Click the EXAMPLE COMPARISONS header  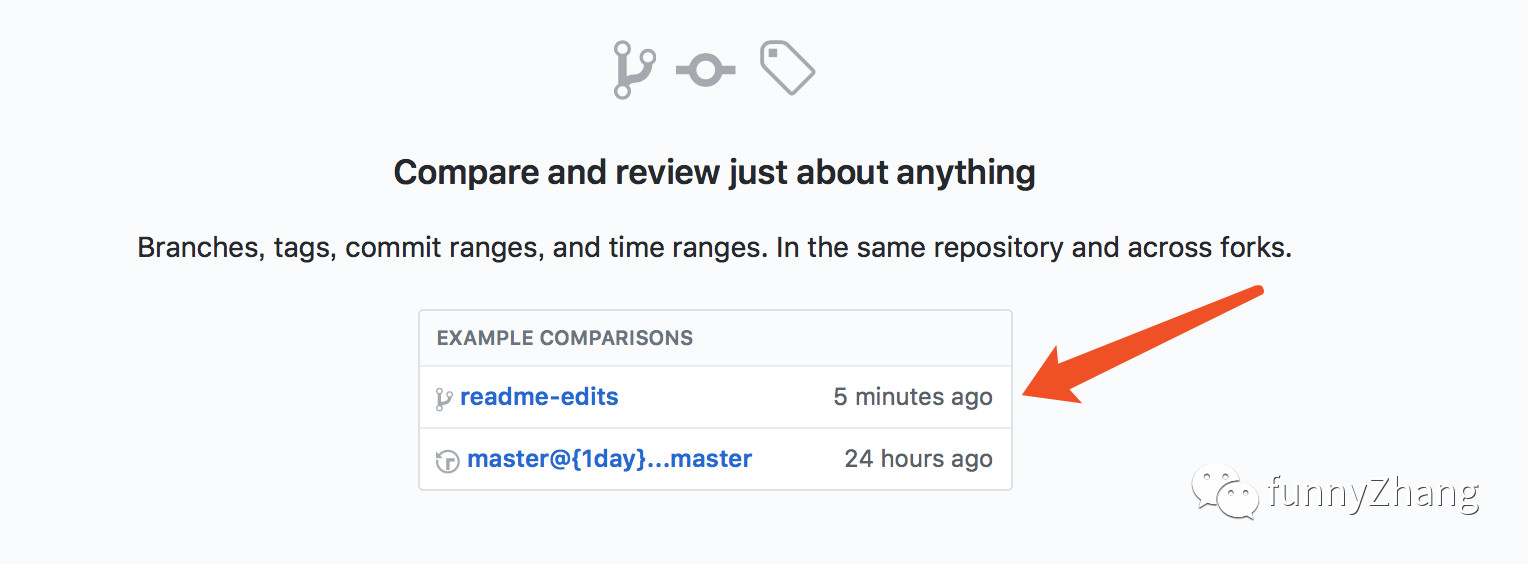pyautogui.click(x=565, y=338)
